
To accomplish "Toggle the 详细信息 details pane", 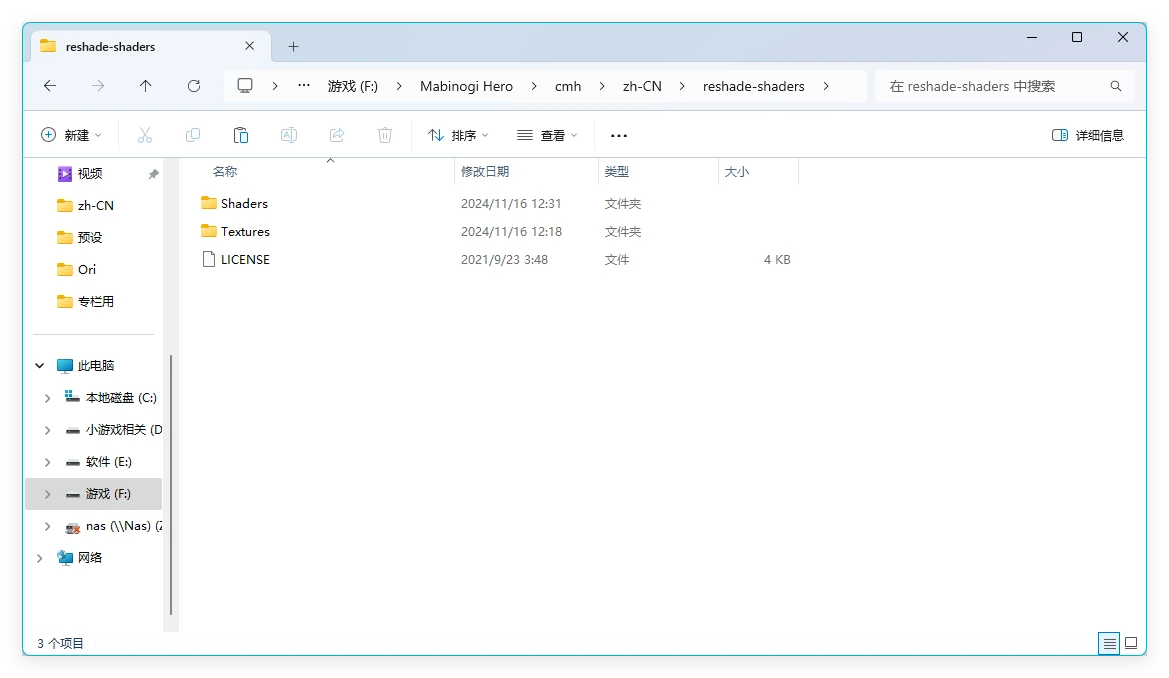I will (1088, 135).
